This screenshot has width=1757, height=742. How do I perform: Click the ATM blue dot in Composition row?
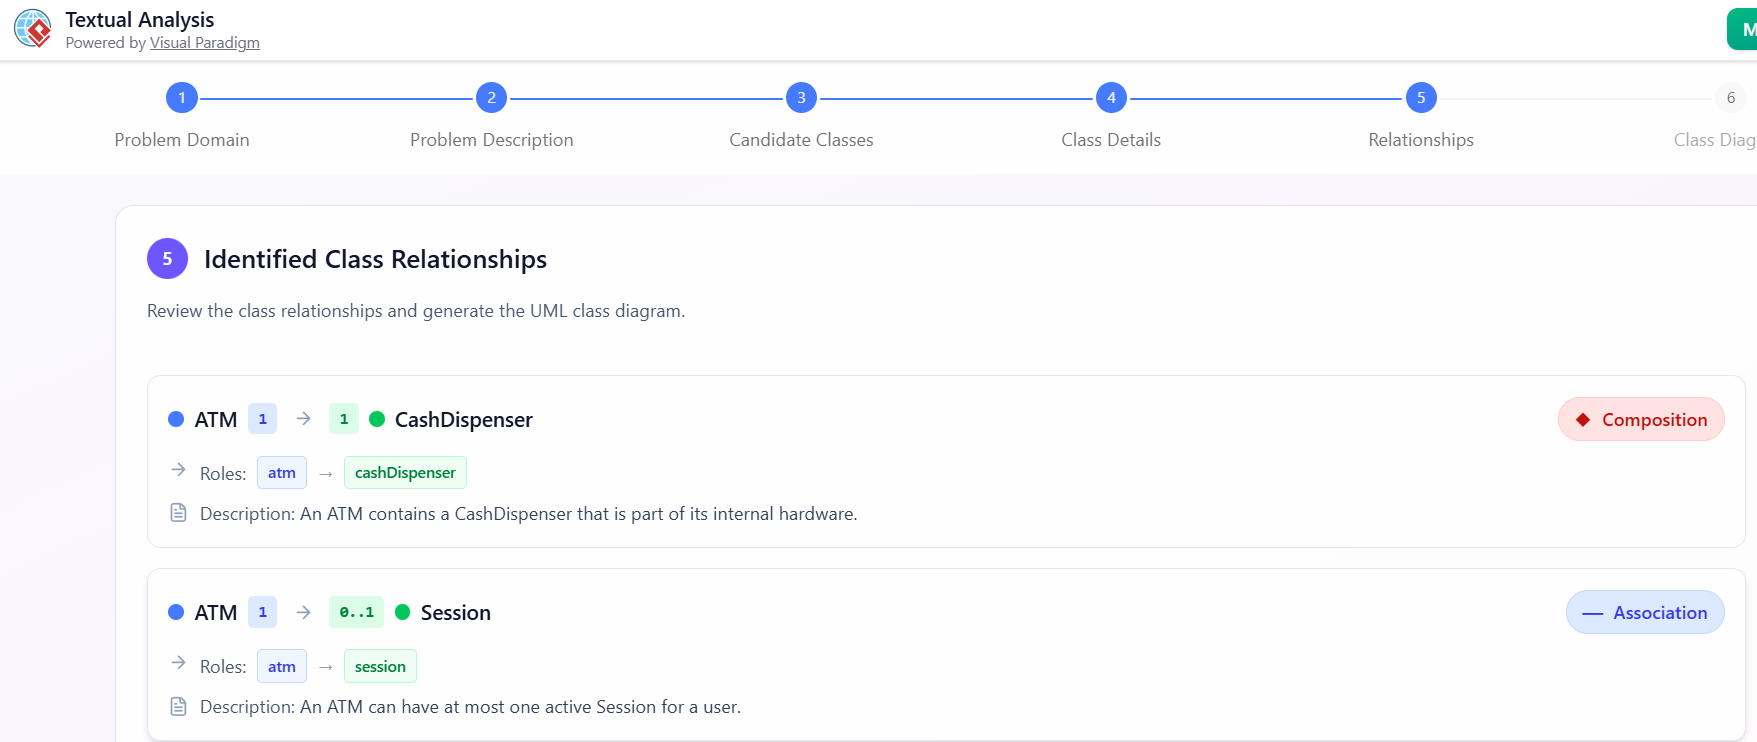pos(176,420)
